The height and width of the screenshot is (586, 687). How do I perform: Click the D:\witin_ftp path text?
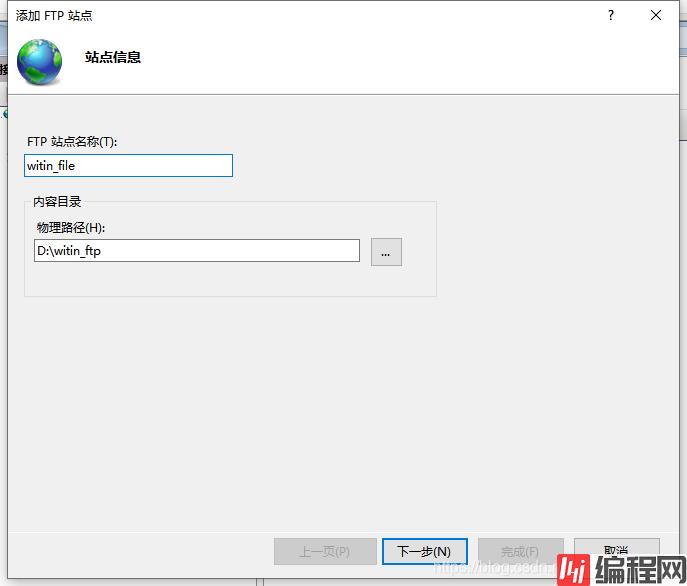pyautogui.click(x=69, y=251)
